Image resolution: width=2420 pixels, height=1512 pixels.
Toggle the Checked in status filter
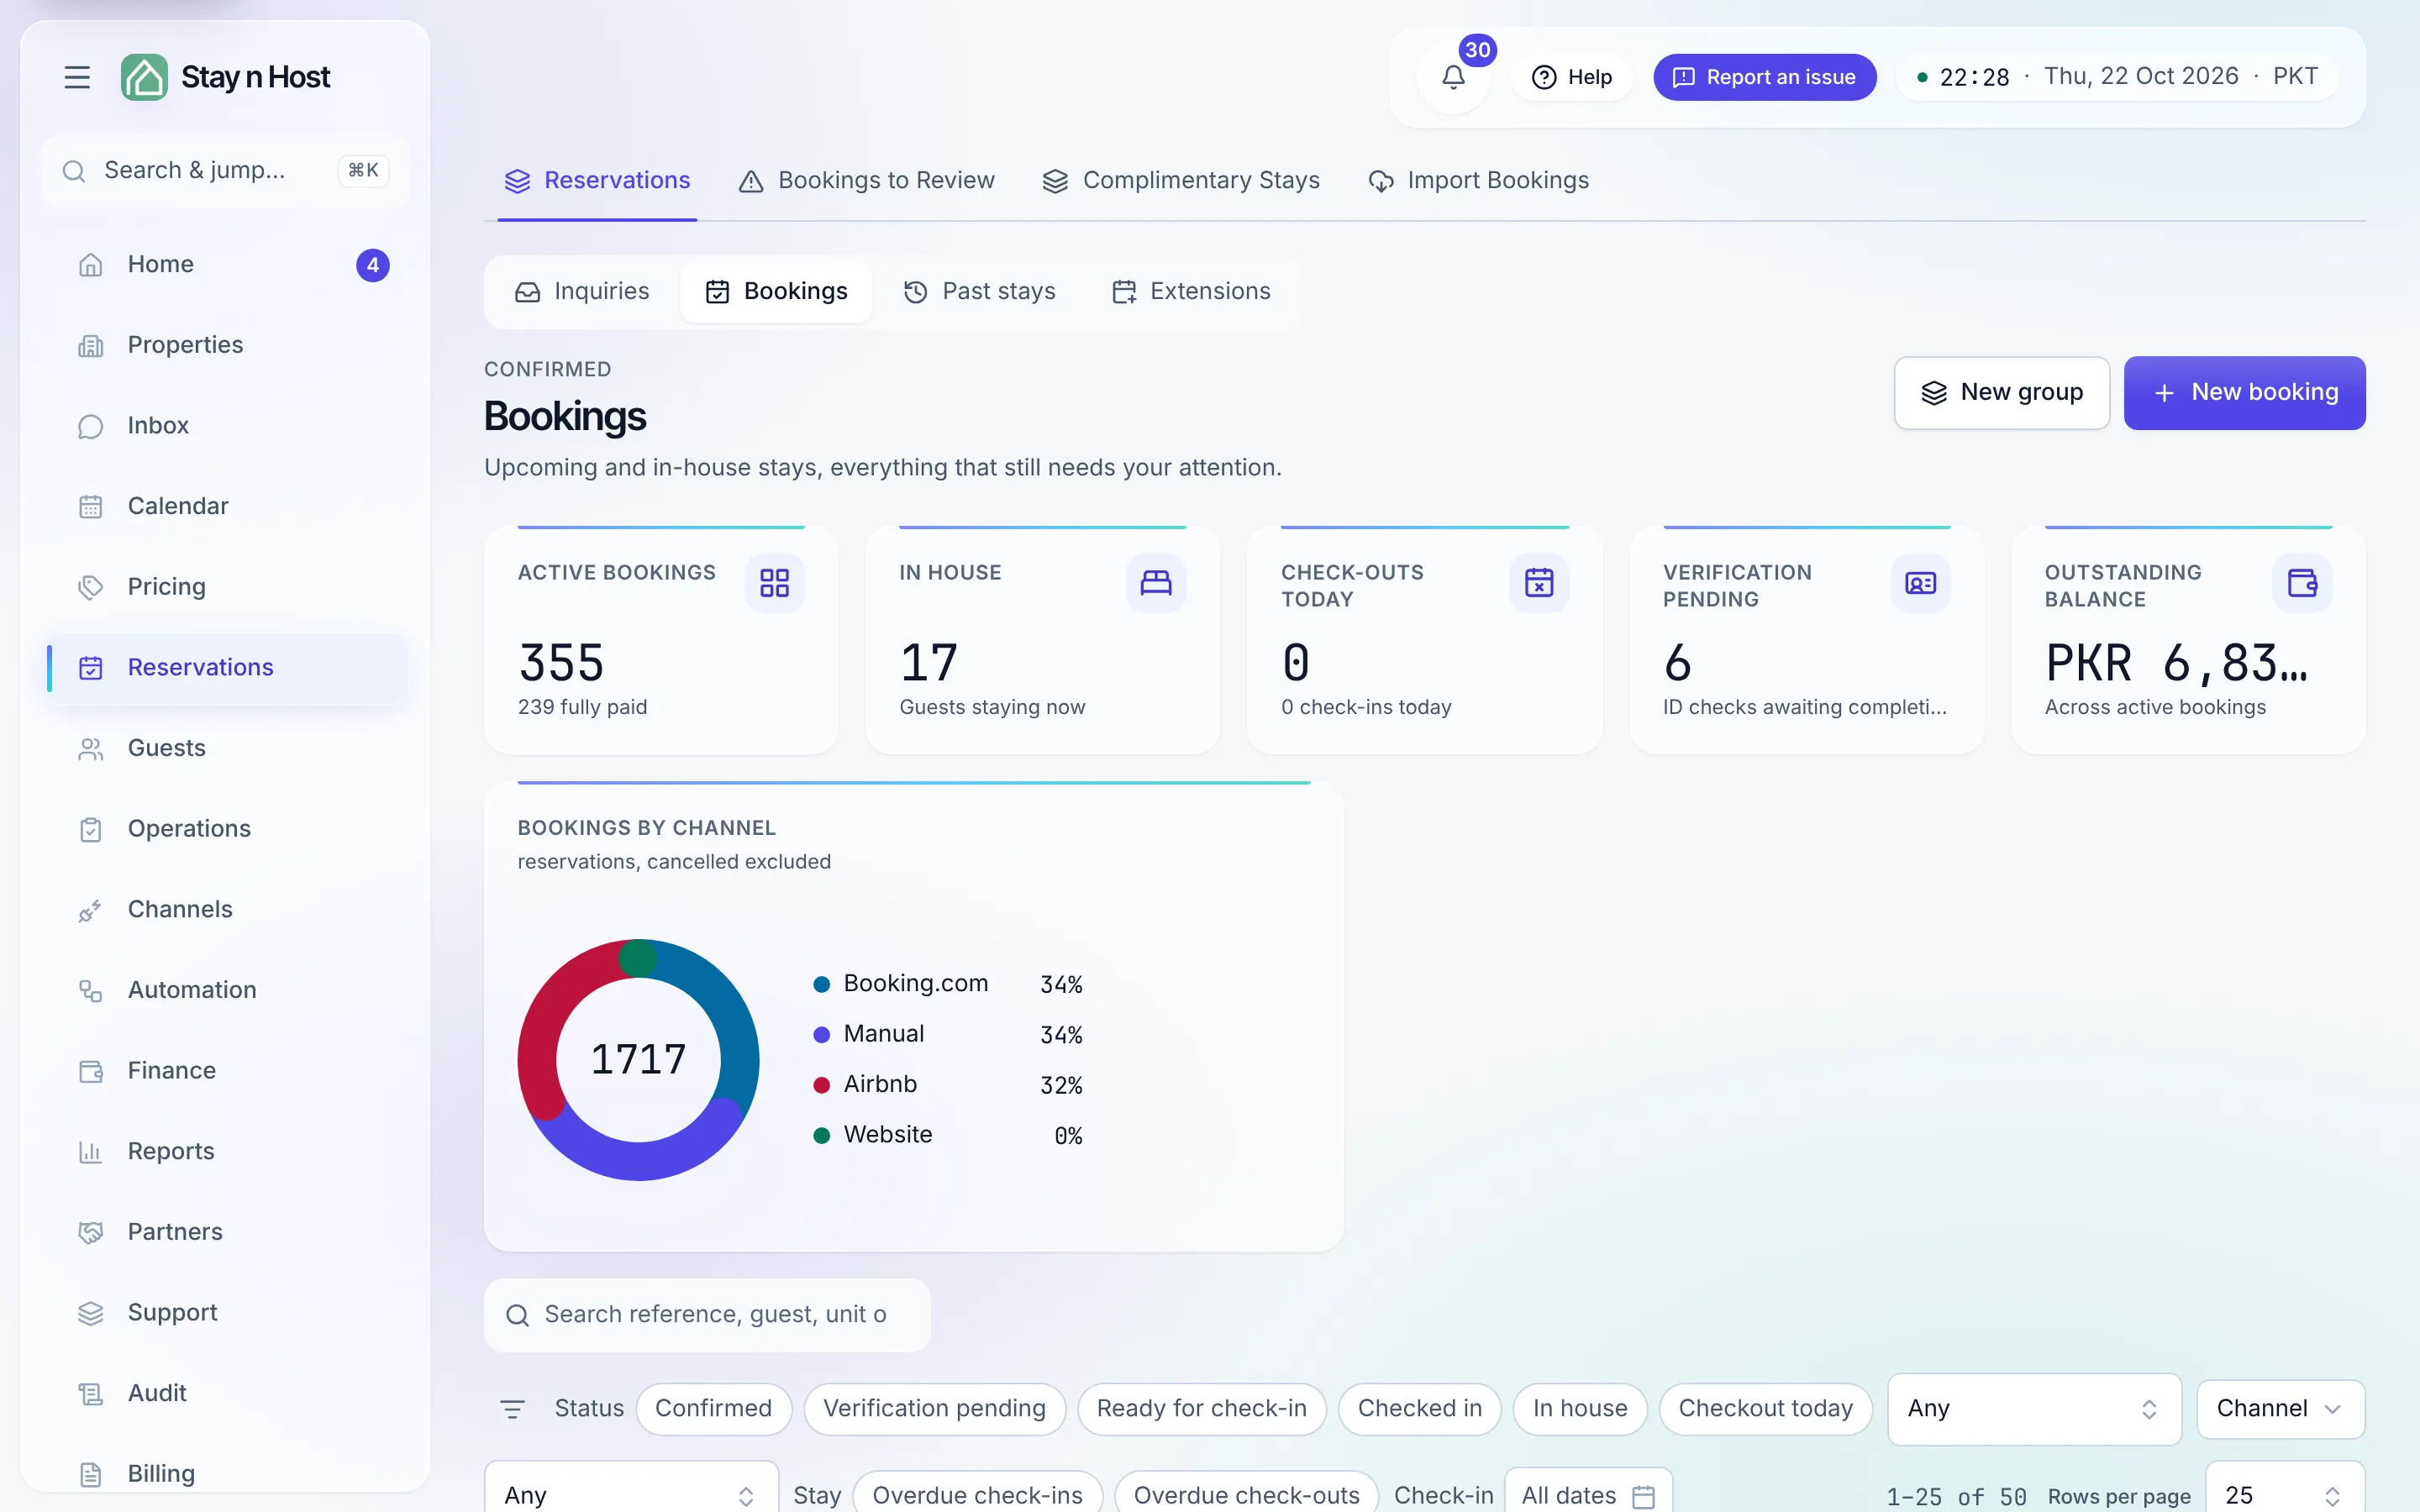[1419, 1409]
